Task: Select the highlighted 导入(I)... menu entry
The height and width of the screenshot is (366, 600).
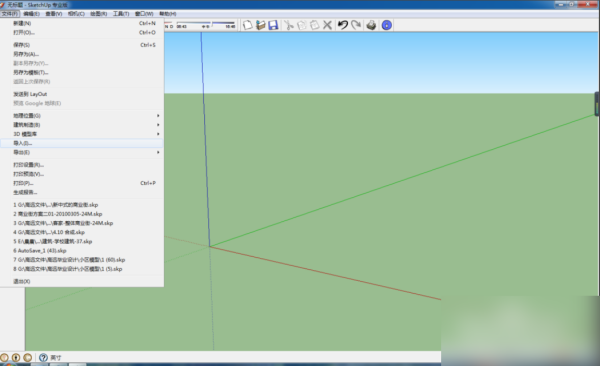Action: [82, 143]
